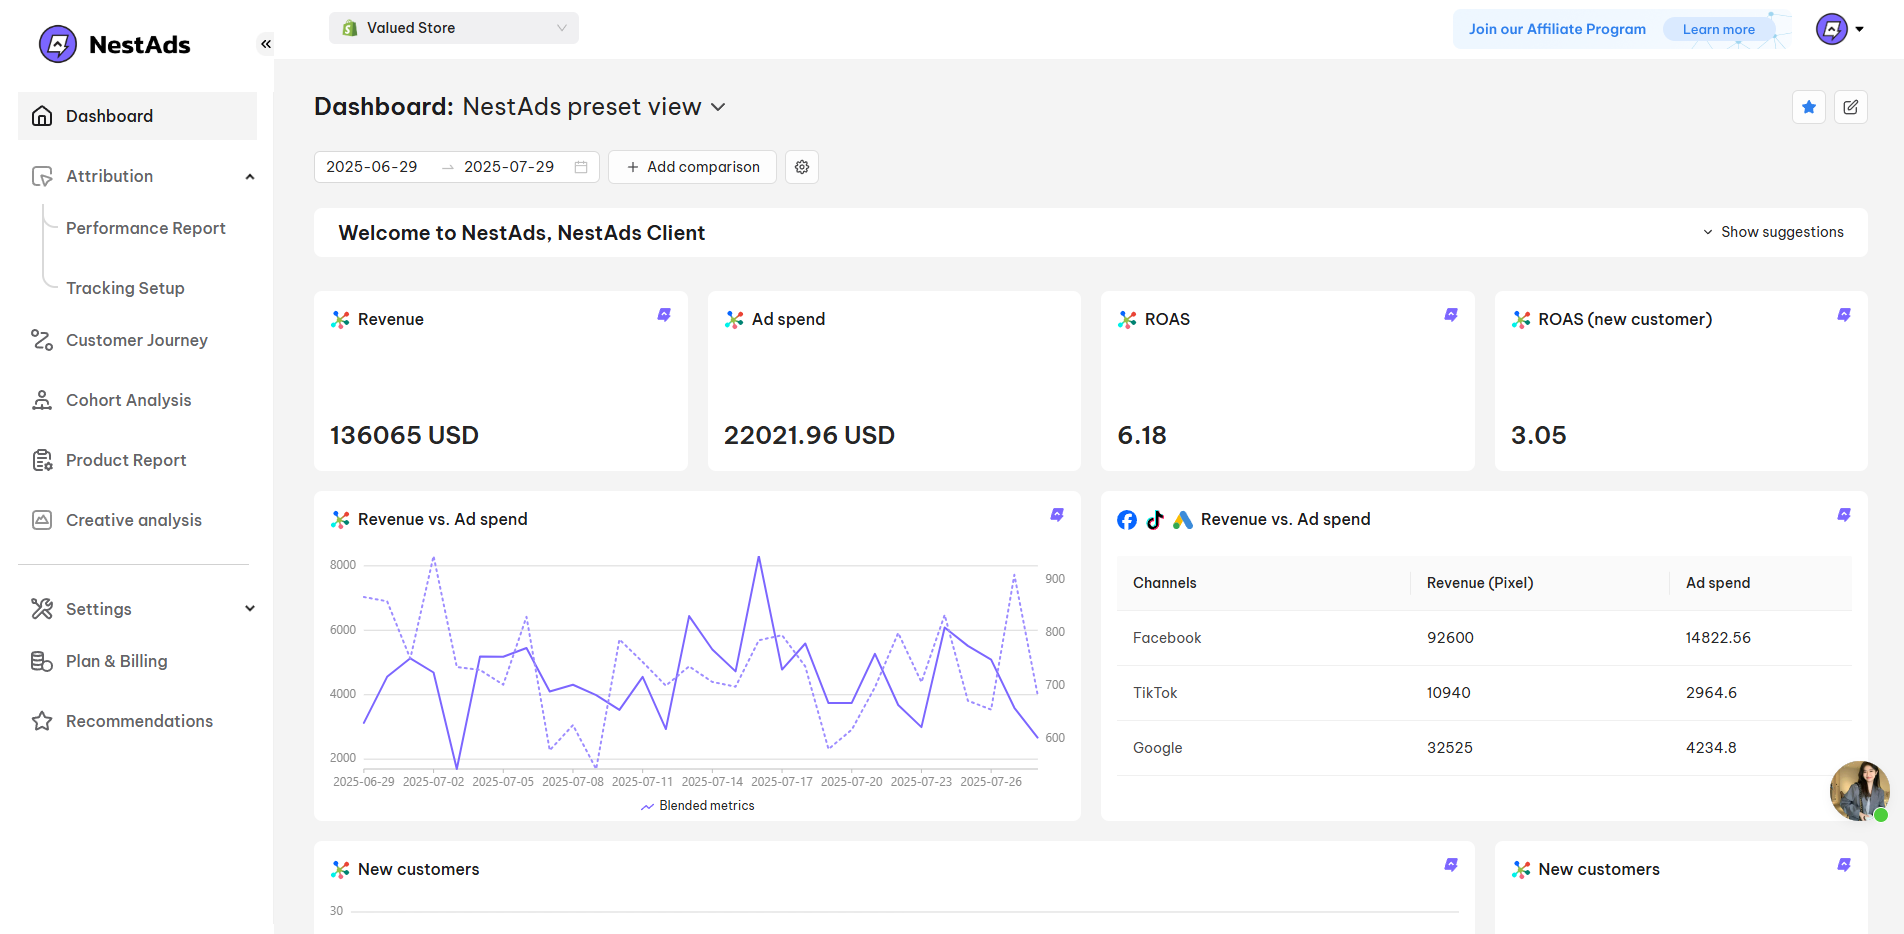Open dashboard settings gear icon
Image resolution: width=1904 pixels, height=934 pixels.
(x=802, y=167)
